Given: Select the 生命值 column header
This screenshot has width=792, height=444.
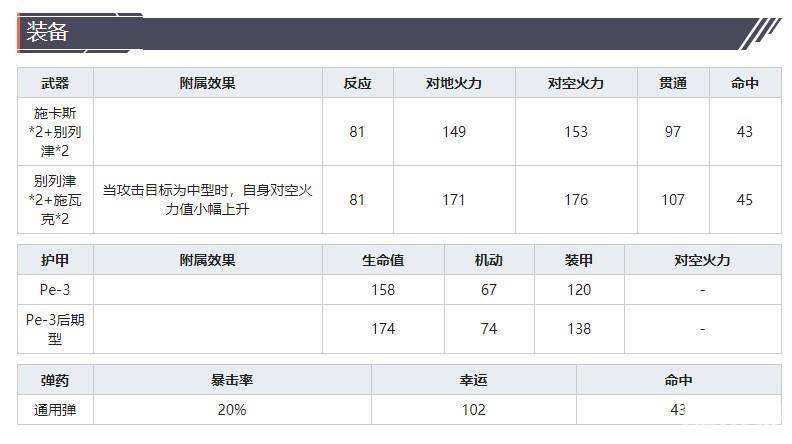Looking at the screenshot, I should [383, 260].
